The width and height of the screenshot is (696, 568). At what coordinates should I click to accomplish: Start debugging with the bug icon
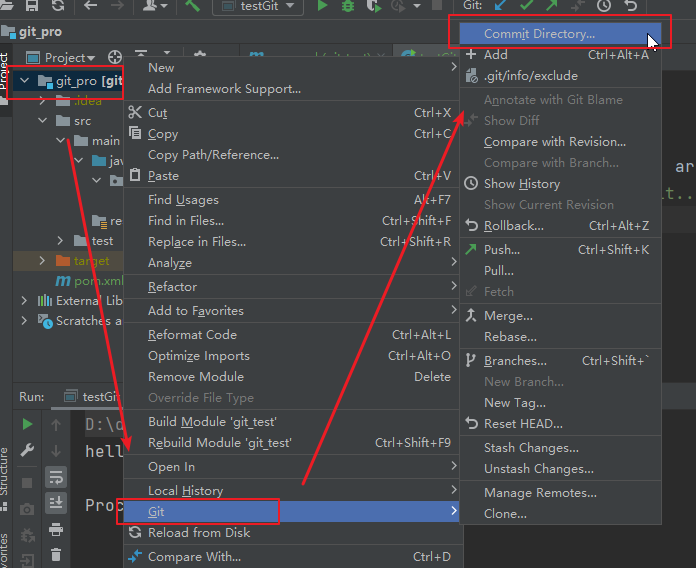348,6
